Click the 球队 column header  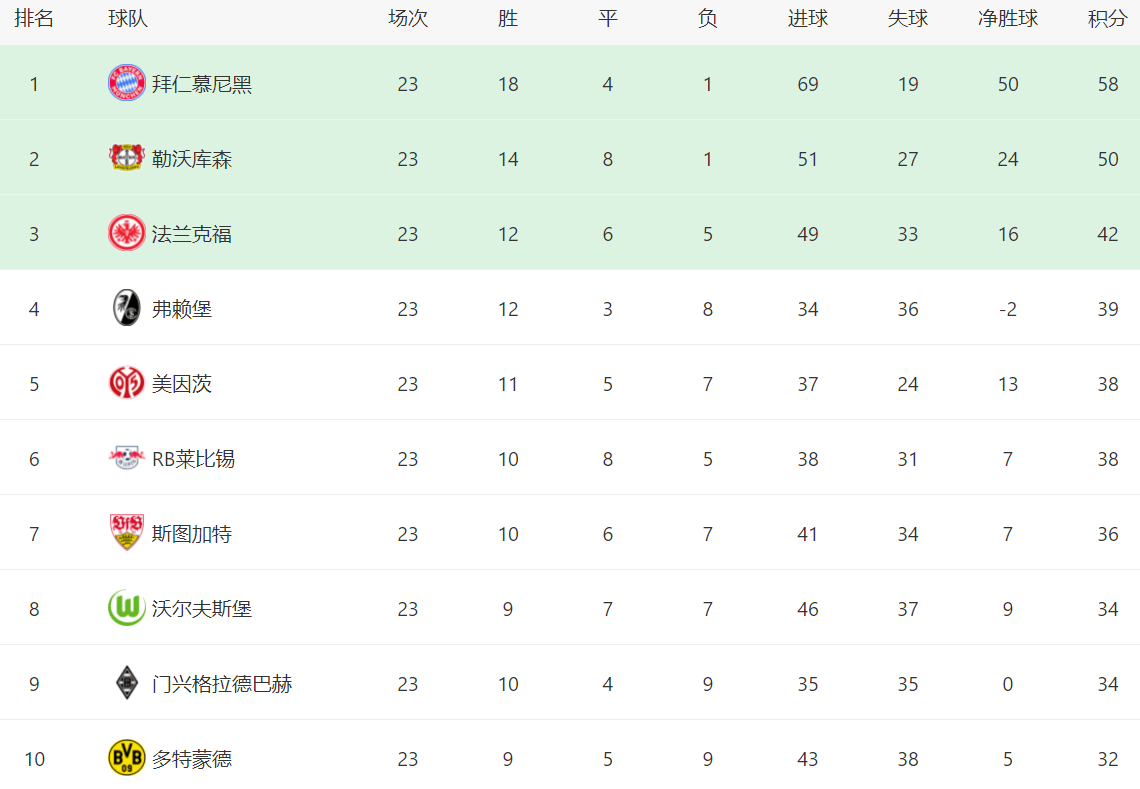128,19
